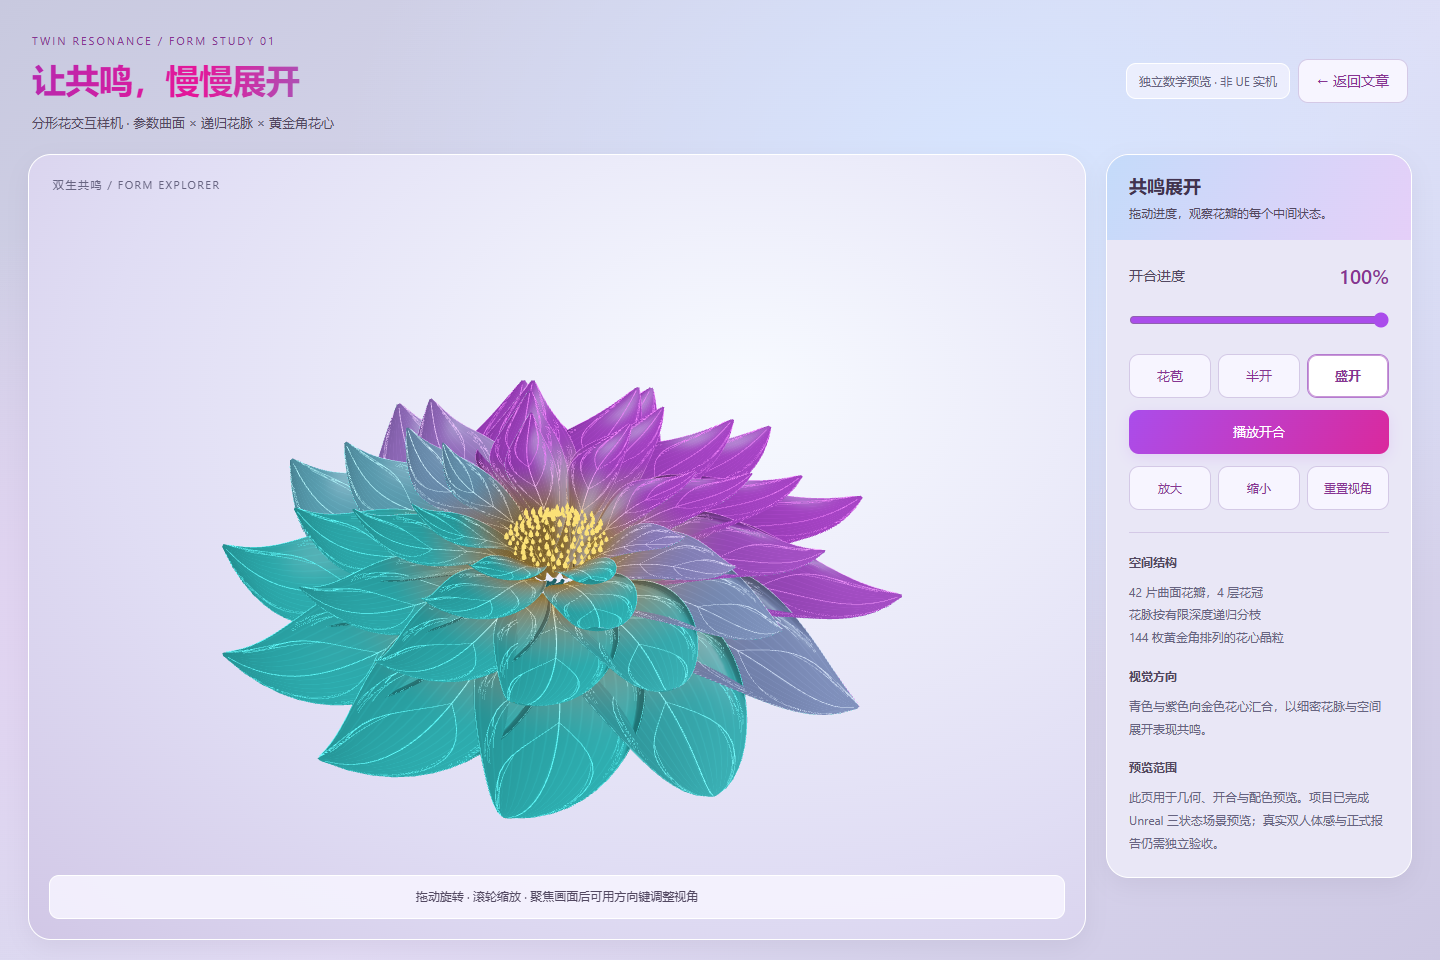
Task: Zoom in with the 放大 button
Action: click(x=1170, y=488)
